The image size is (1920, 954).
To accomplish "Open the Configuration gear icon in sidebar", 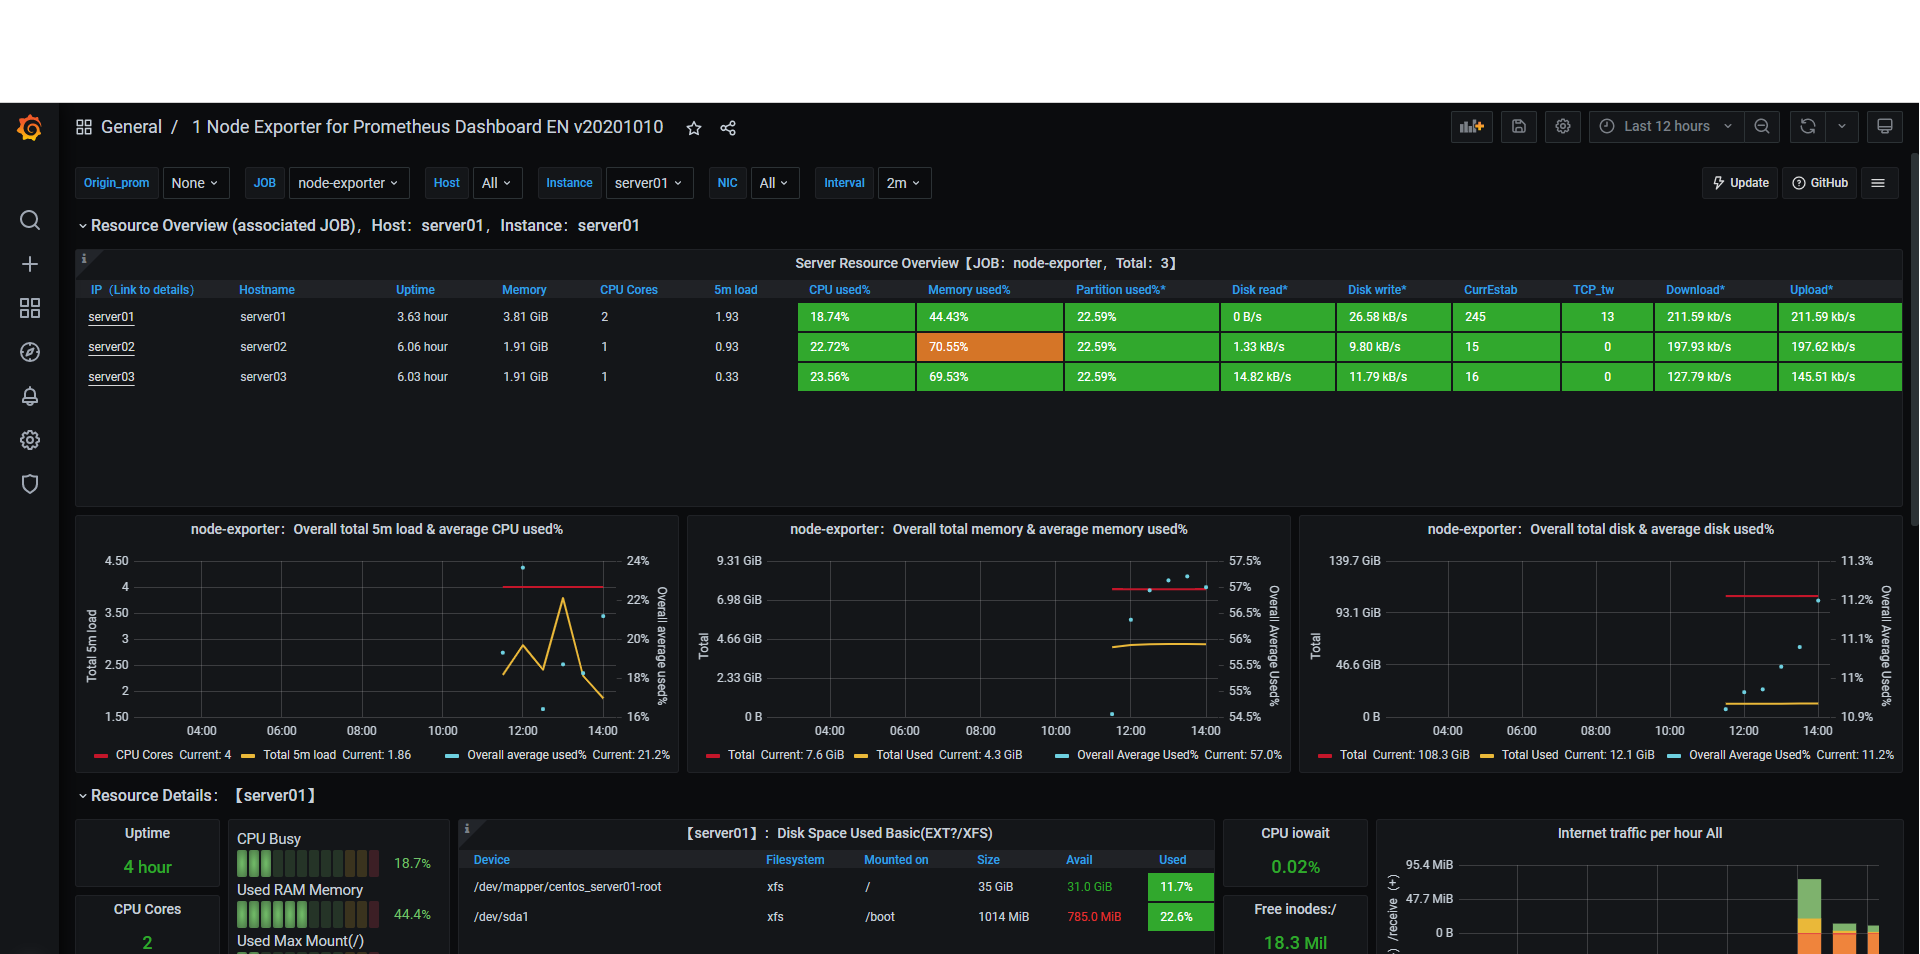I will click(x=30, y=440).
